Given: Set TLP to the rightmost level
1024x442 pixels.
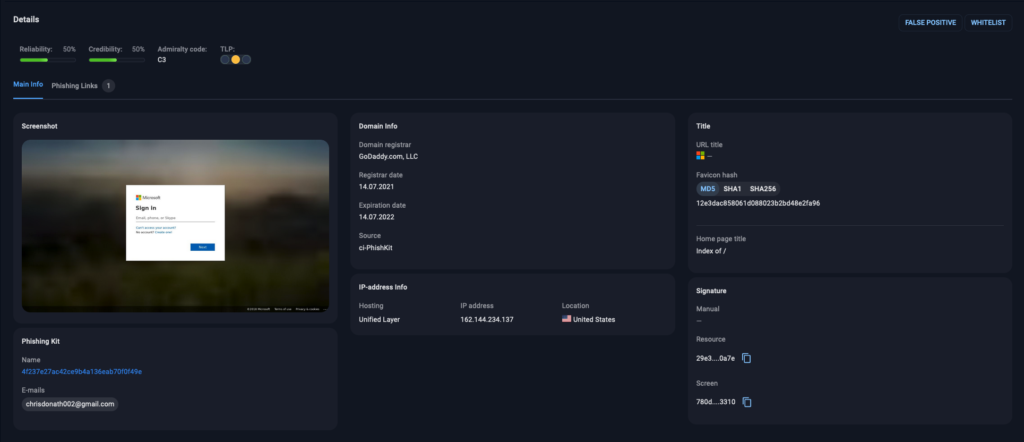Looking at the screenshot, I should click(246, 60).
